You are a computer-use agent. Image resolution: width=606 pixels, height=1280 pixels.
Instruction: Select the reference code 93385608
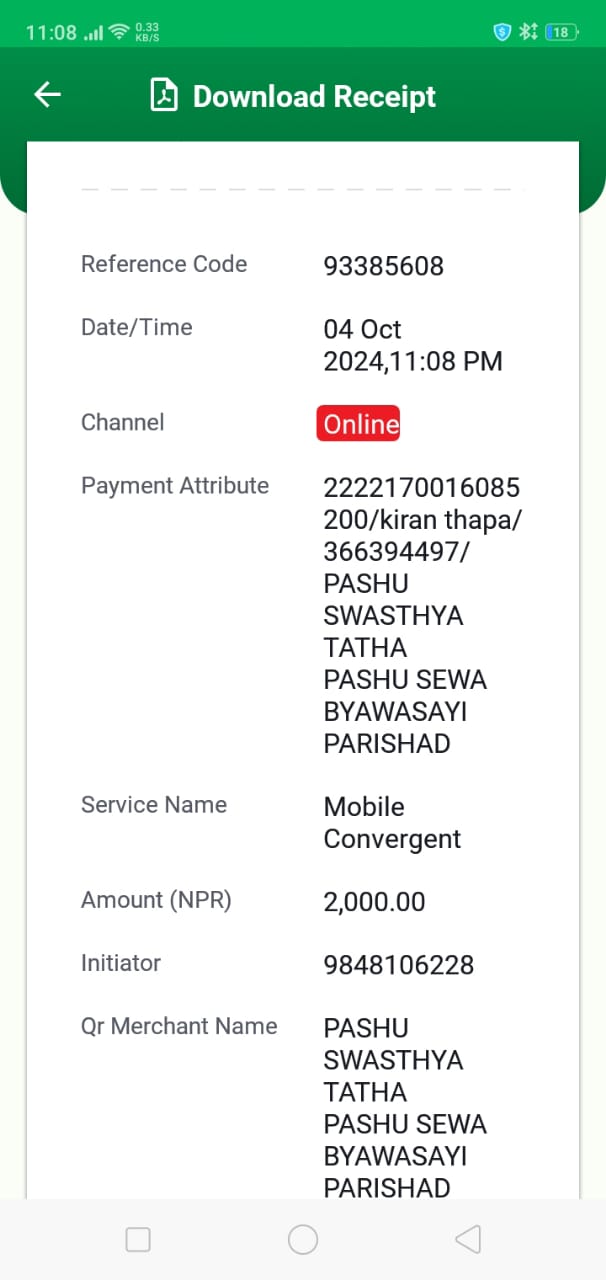(x=383, y=267)
